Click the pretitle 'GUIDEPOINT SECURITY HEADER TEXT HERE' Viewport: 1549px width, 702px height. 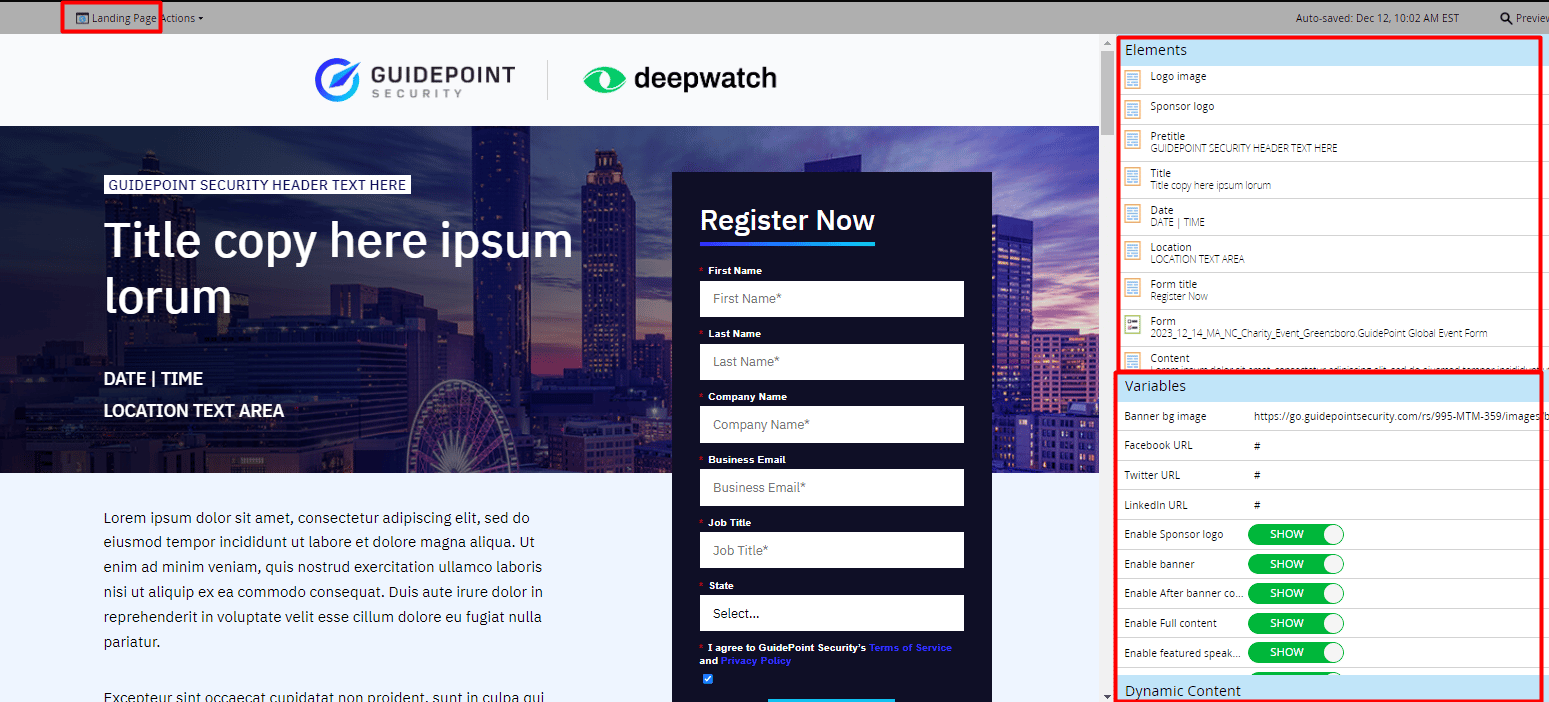click(257, 185)
